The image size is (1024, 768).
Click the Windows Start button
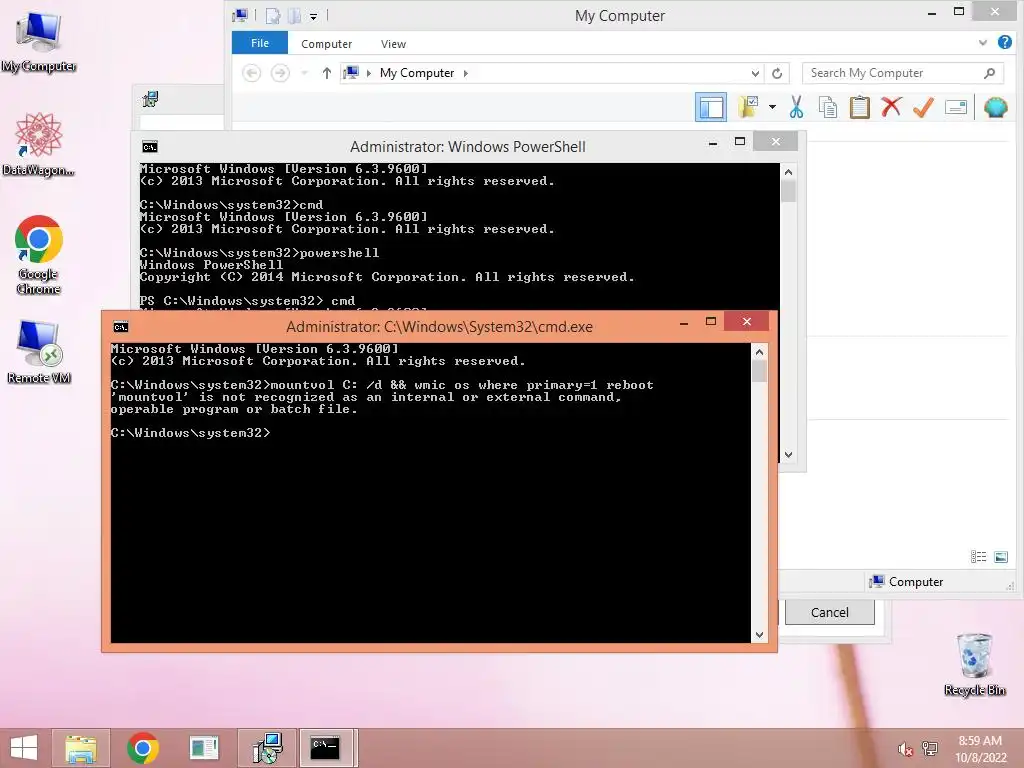[24, 748]
